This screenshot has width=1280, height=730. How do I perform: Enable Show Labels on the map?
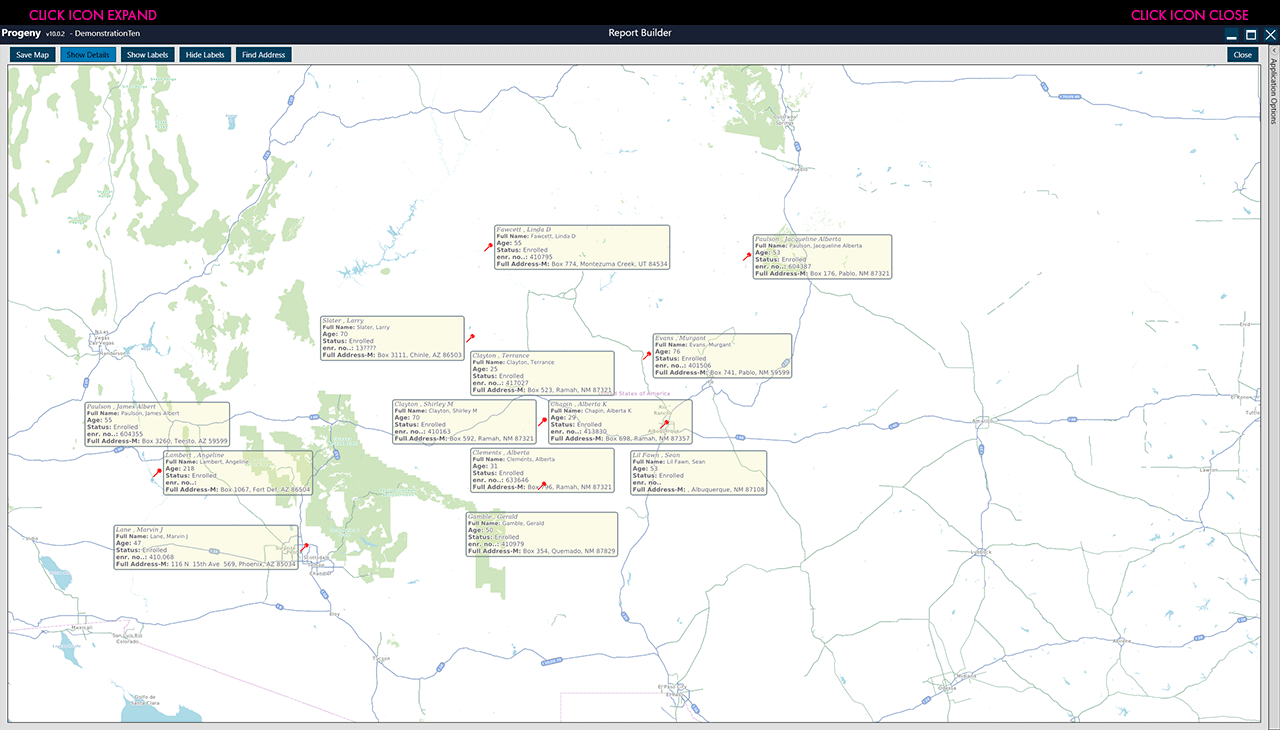coord(148,55)
